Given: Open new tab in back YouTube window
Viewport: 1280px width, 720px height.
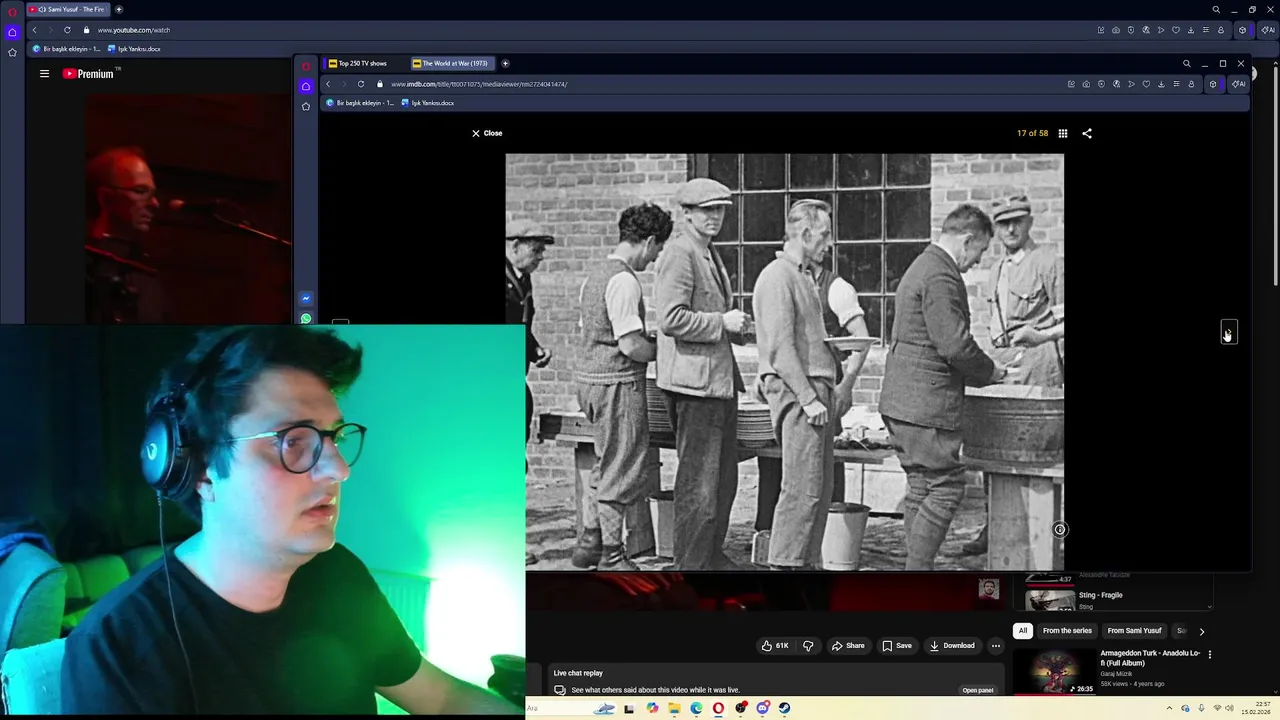Looking at the screenshot, I should [x=118, y=9].
